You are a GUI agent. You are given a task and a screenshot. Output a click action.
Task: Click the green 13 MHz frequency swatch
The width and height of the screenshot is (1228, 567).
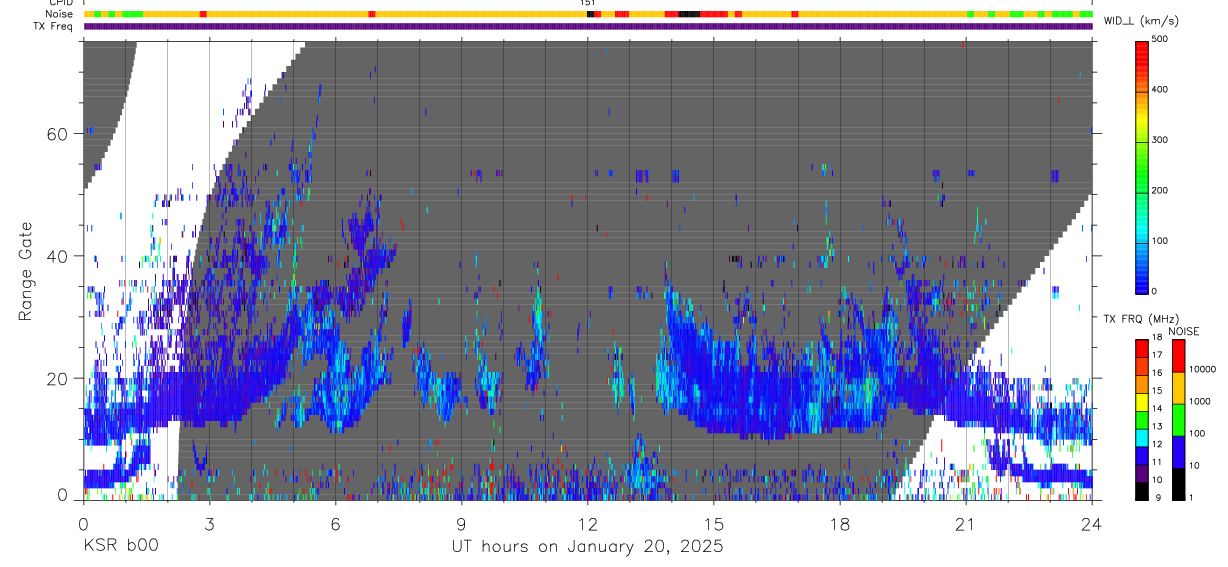pyautogui.click(x=1142, y=420)
